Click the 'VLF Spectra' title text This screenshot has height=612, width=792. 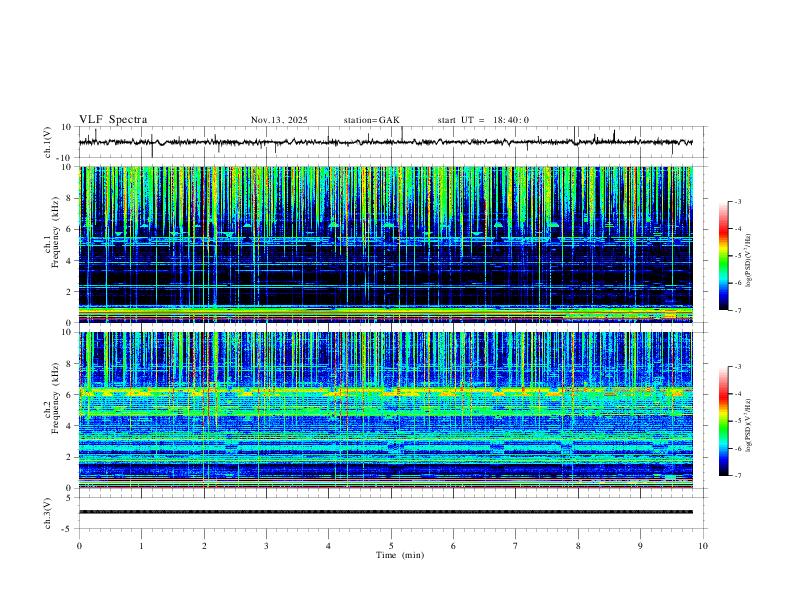click(x=113, y=120)
